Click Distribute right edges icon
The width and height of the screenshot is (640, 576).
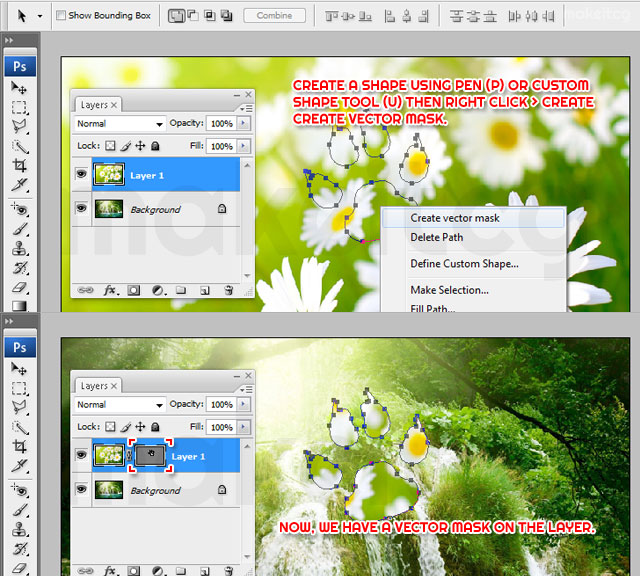(548, 16)
